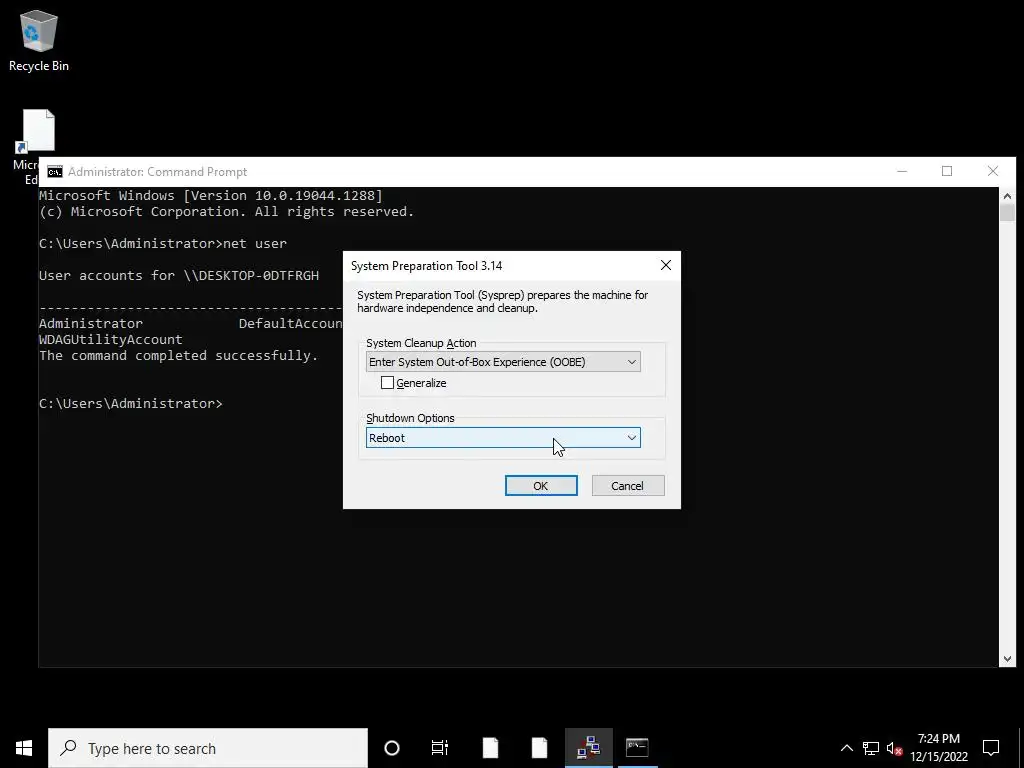Click the 'Administrator' account name in output
1024x768 pixels.
pyautogui.click(x=90, y=323)
